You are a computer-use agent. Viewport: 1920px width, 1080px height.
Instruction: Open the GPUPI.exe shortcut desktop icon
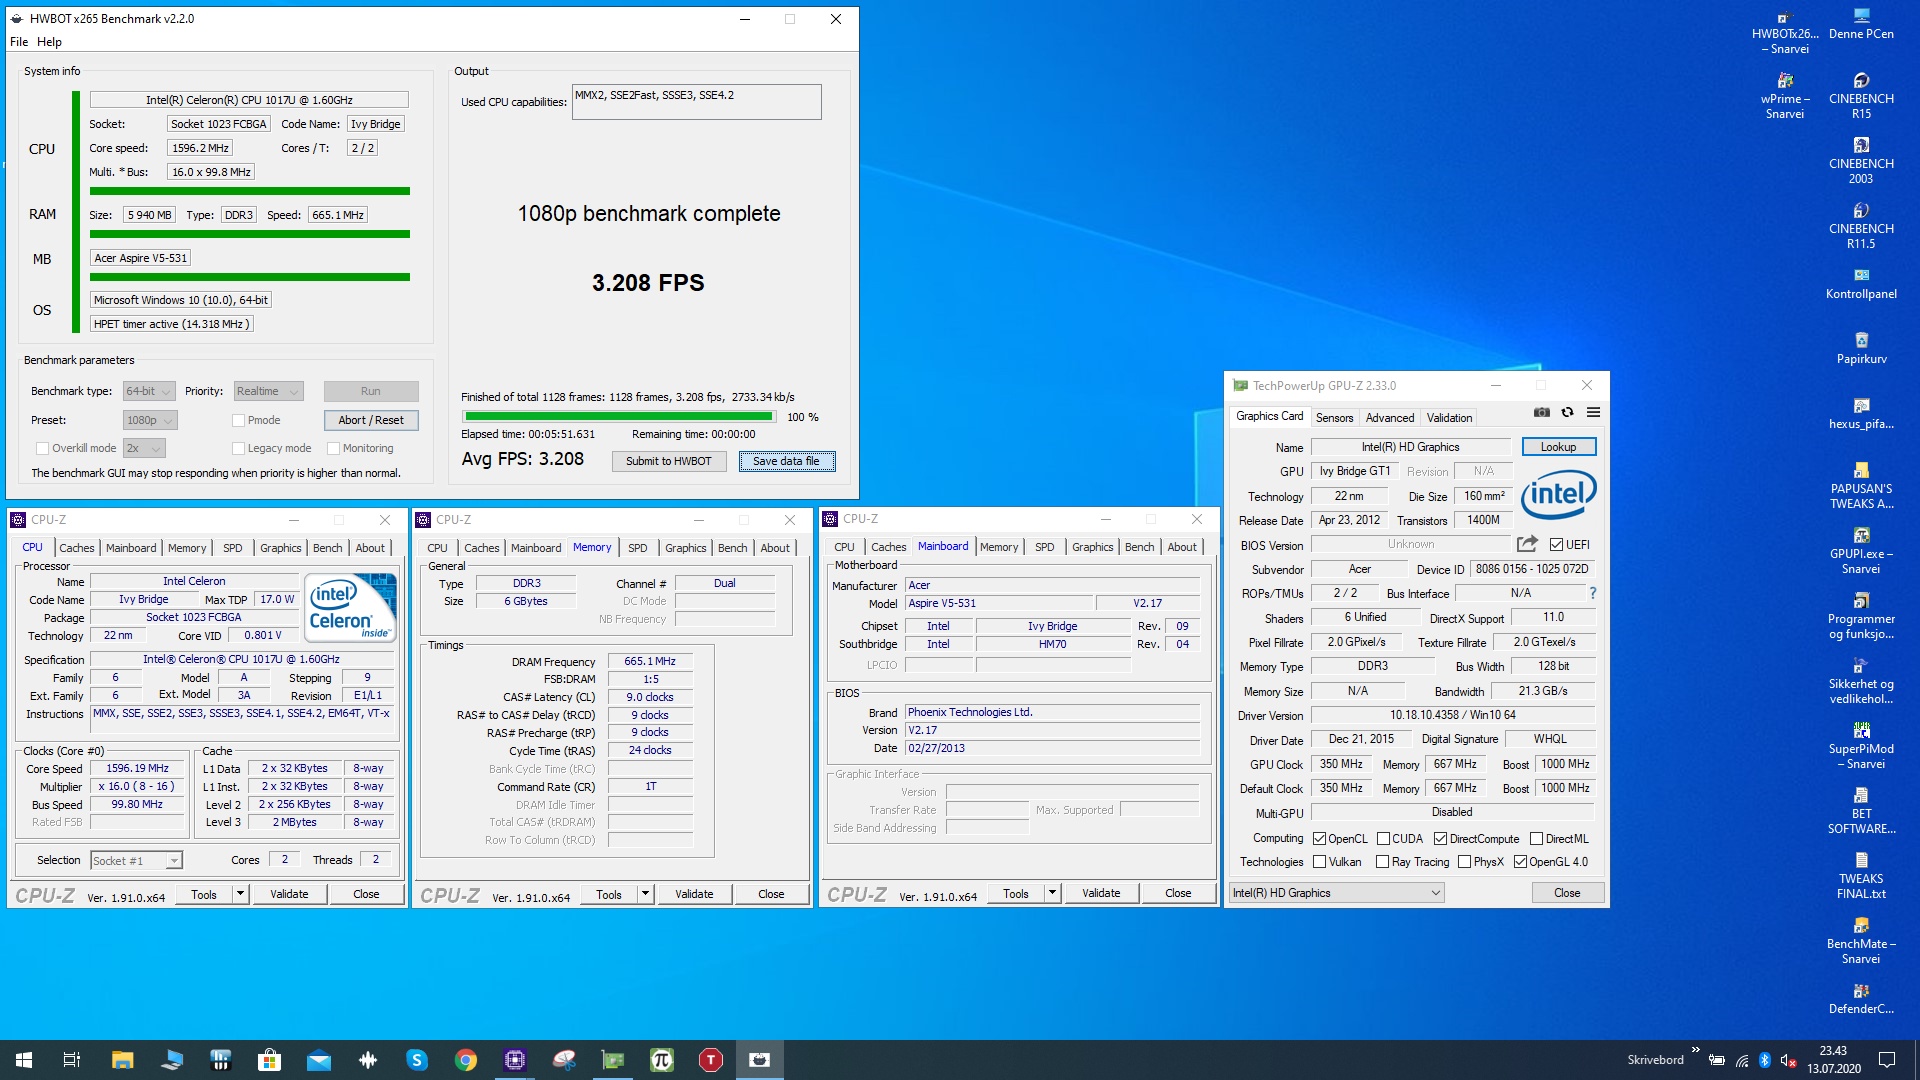(x=1861, y=551)
